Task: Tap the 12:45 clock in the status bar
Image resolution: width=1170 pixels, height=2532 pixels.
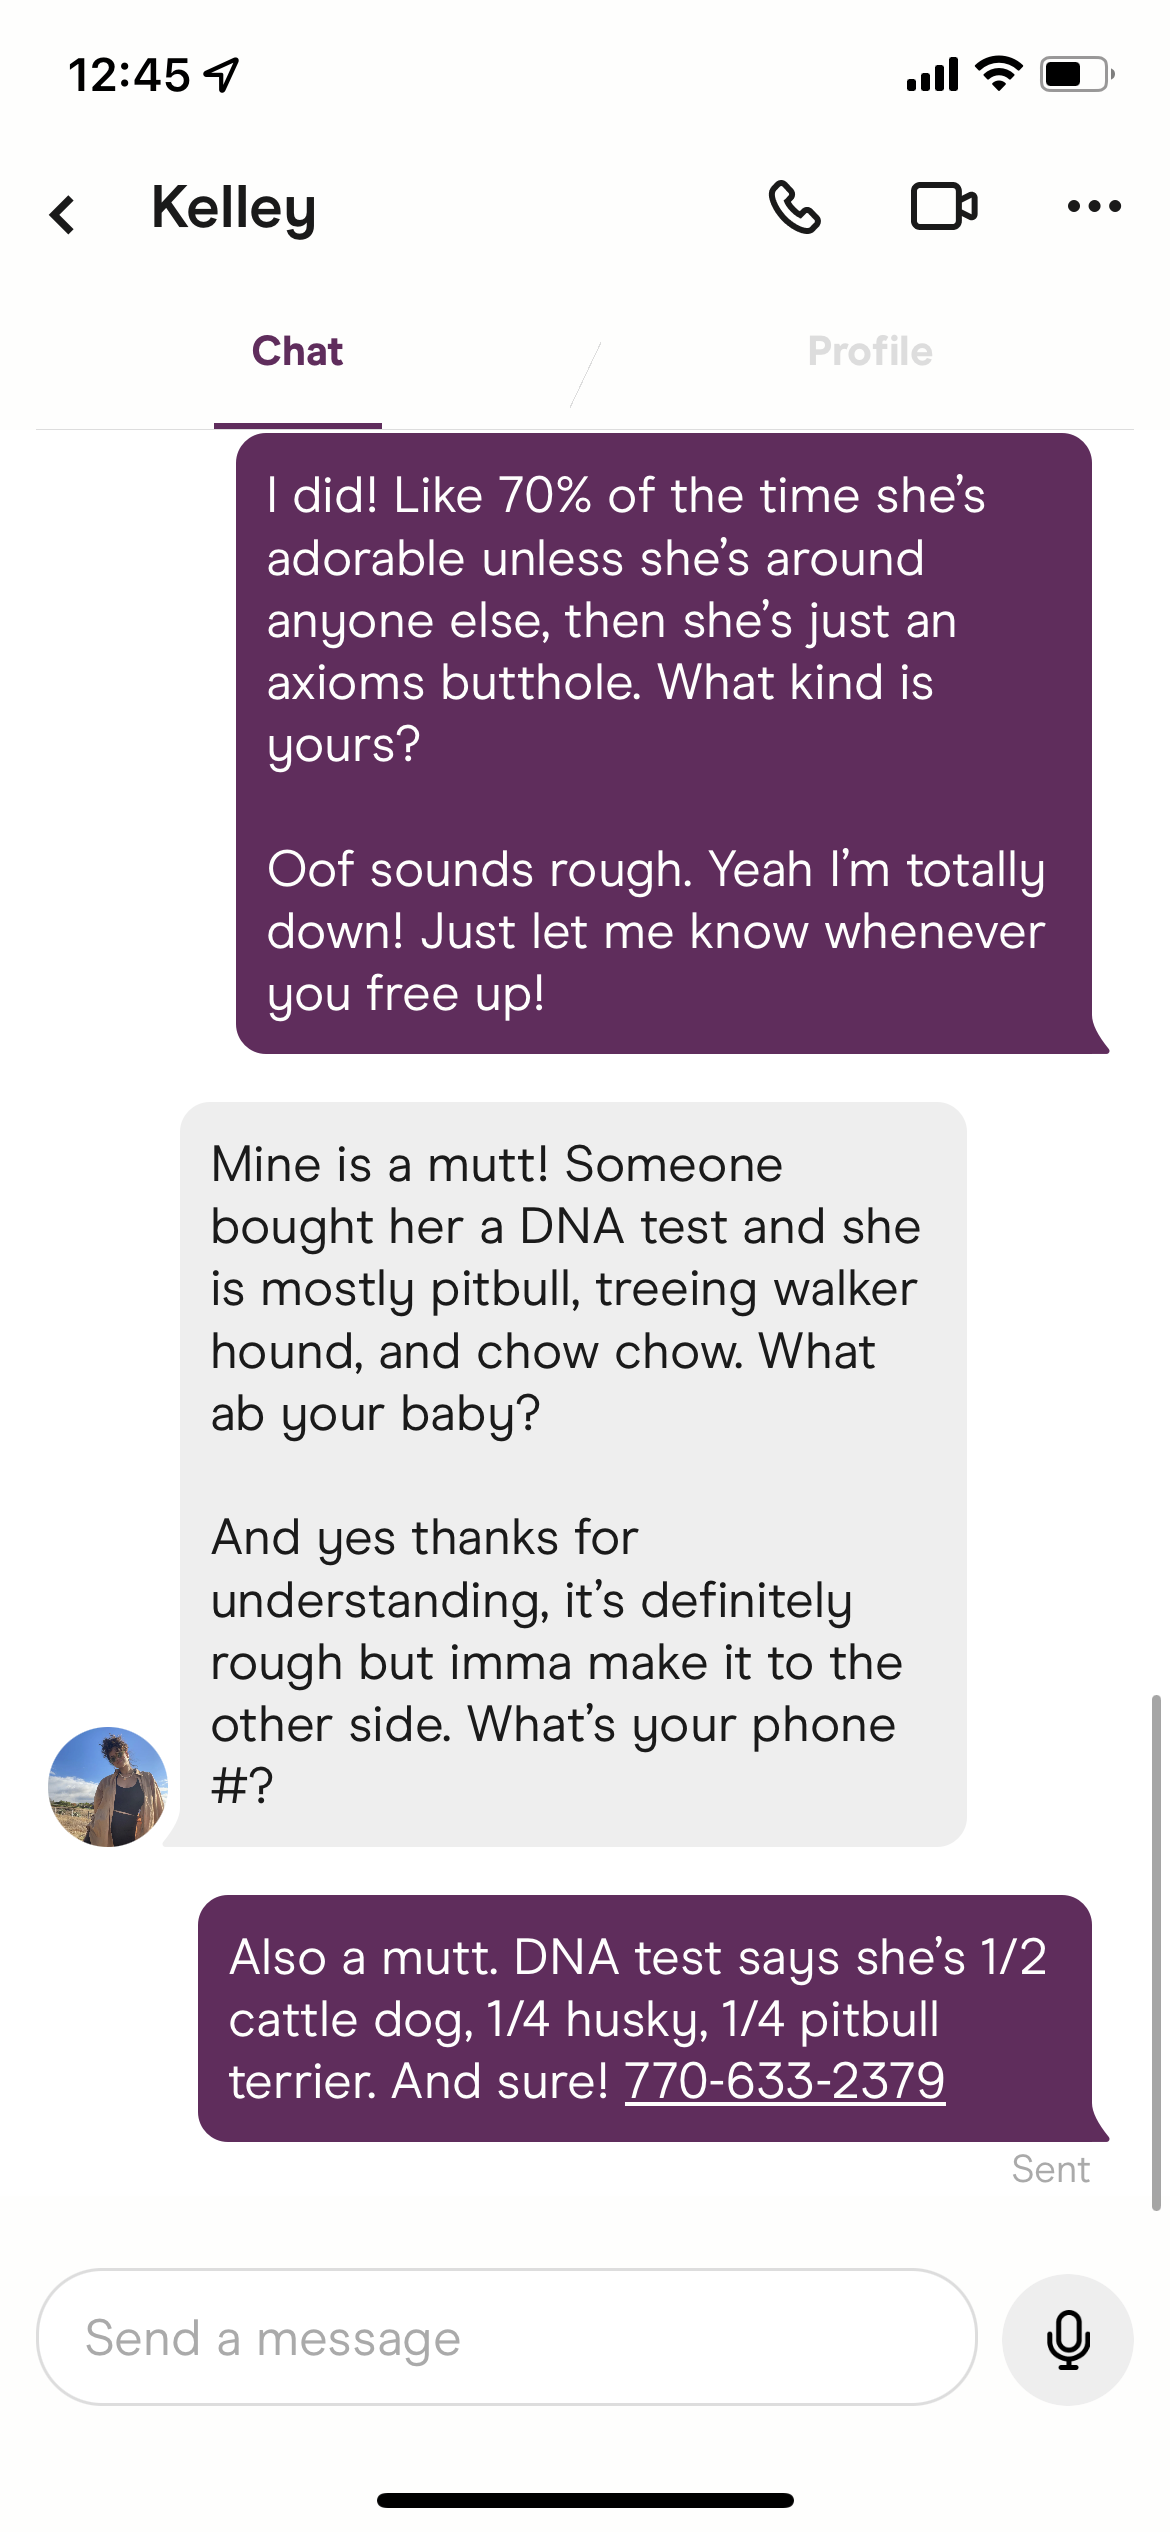Action: coord(128,72)
